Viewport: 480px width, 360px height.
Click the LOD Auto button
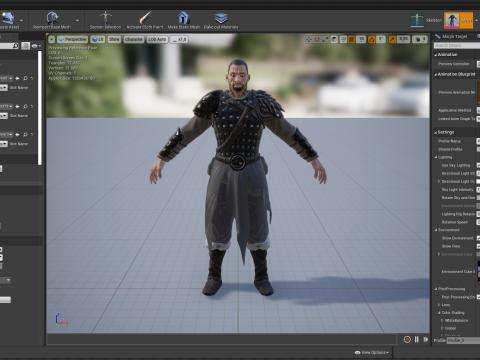157,39
